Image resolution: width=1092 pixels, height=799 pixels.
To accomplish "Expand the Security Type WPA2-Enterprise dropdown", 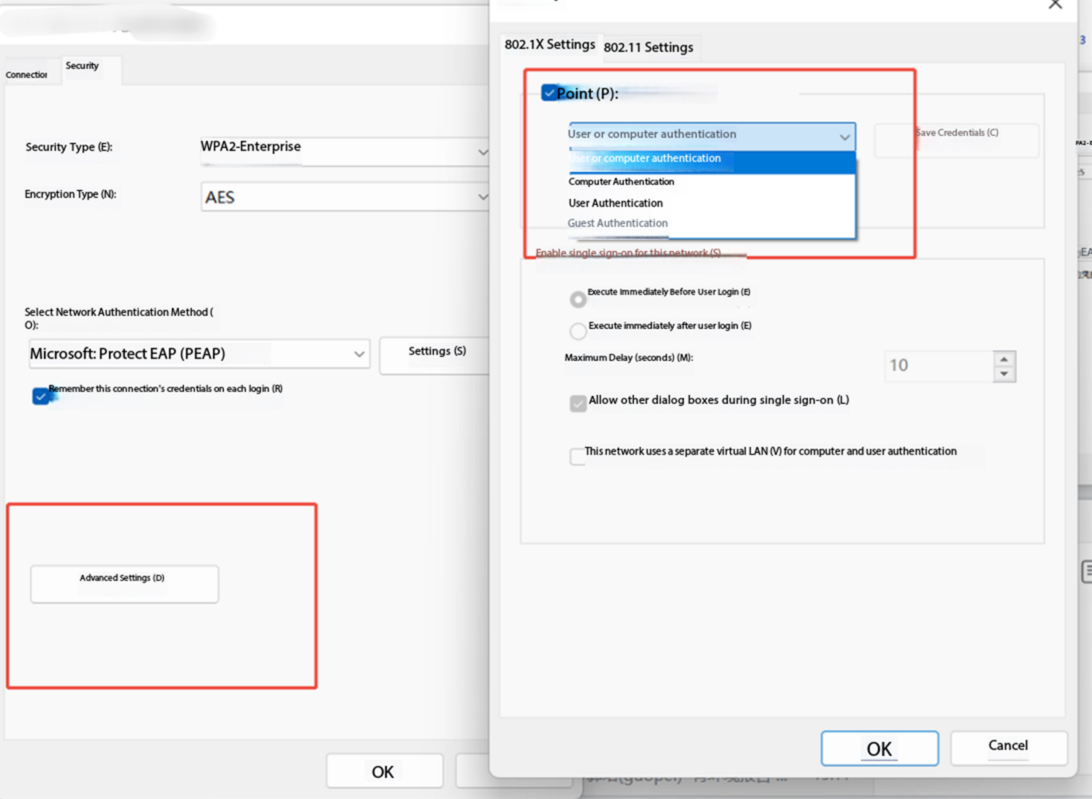I will tap(482, 151).
